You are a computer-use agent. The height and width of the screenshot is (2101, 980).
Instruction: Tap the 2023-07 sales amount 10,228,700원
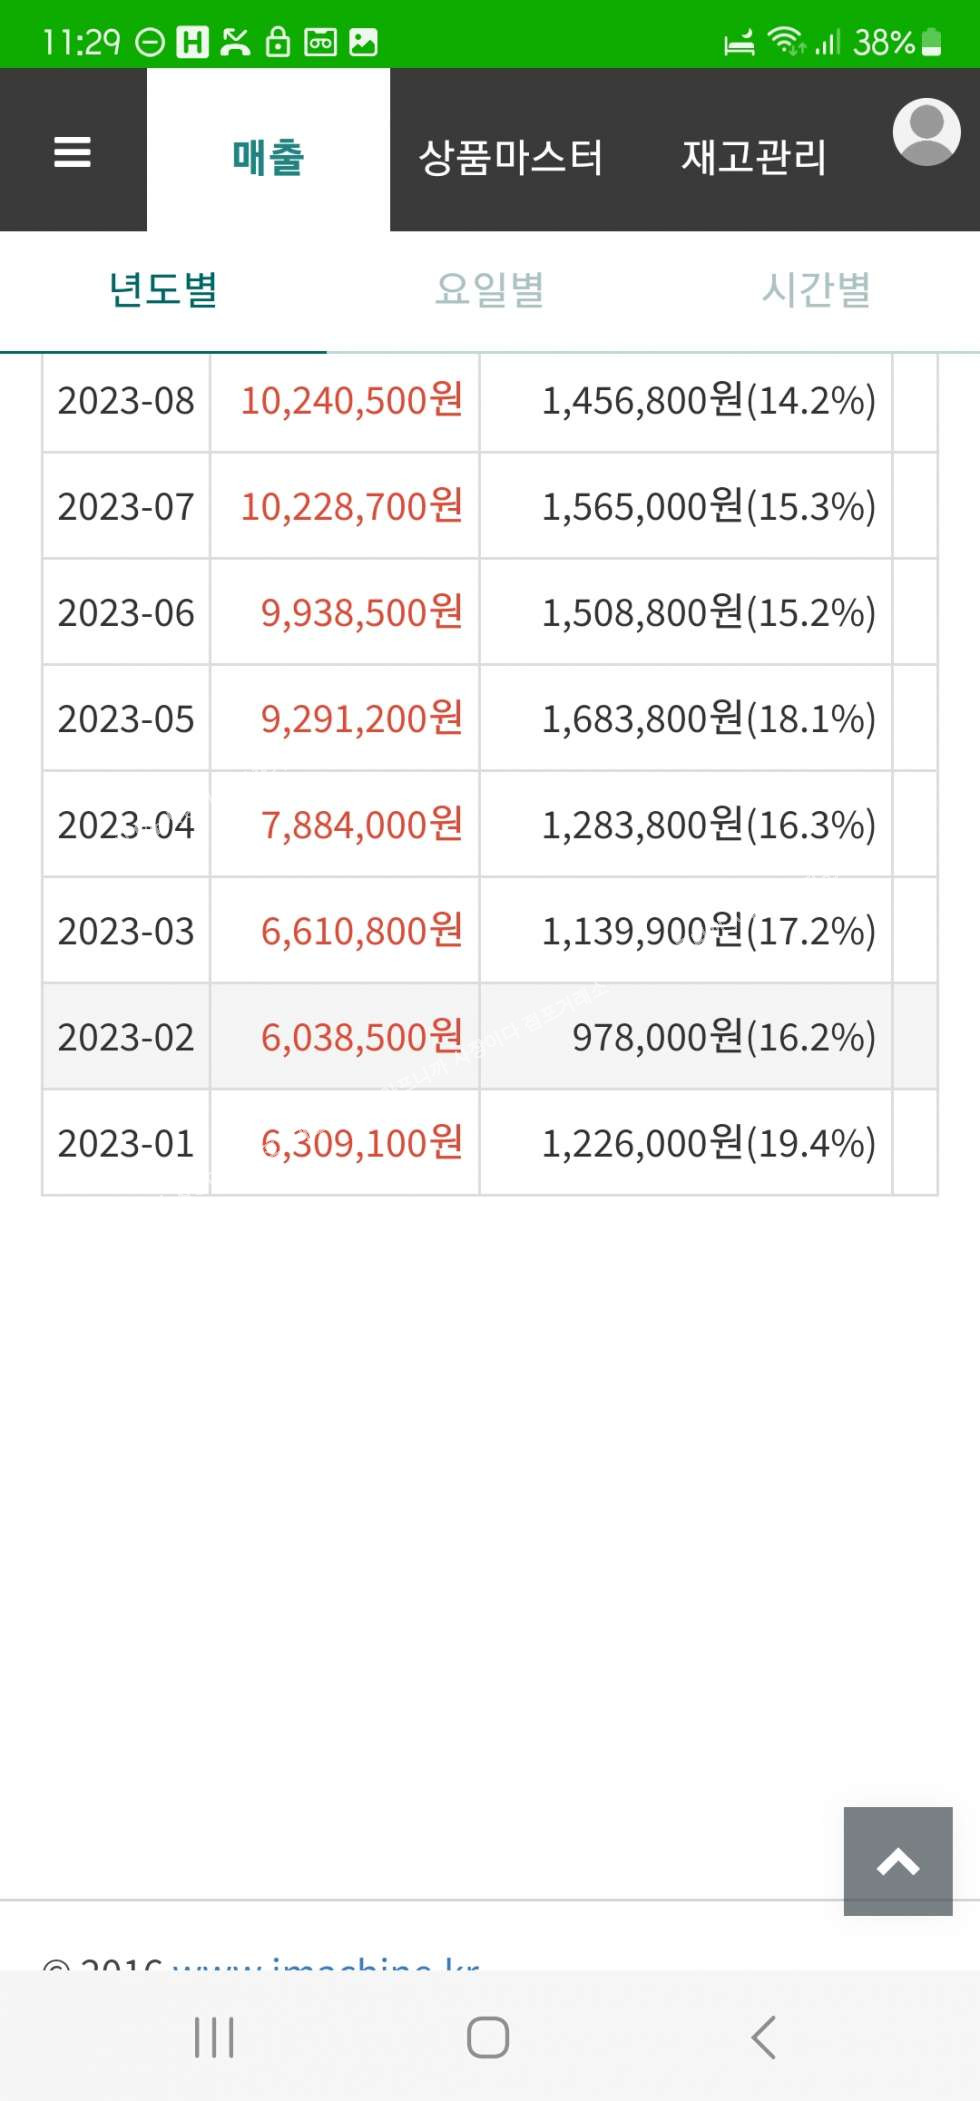[351, 507]
